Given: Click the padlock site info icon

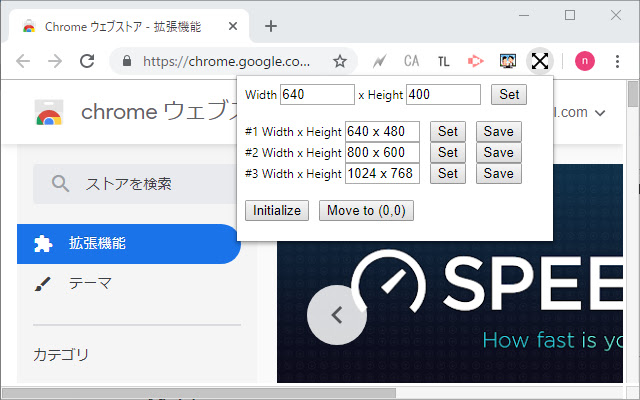Looking at the screenshot, I should click(127, 61).
